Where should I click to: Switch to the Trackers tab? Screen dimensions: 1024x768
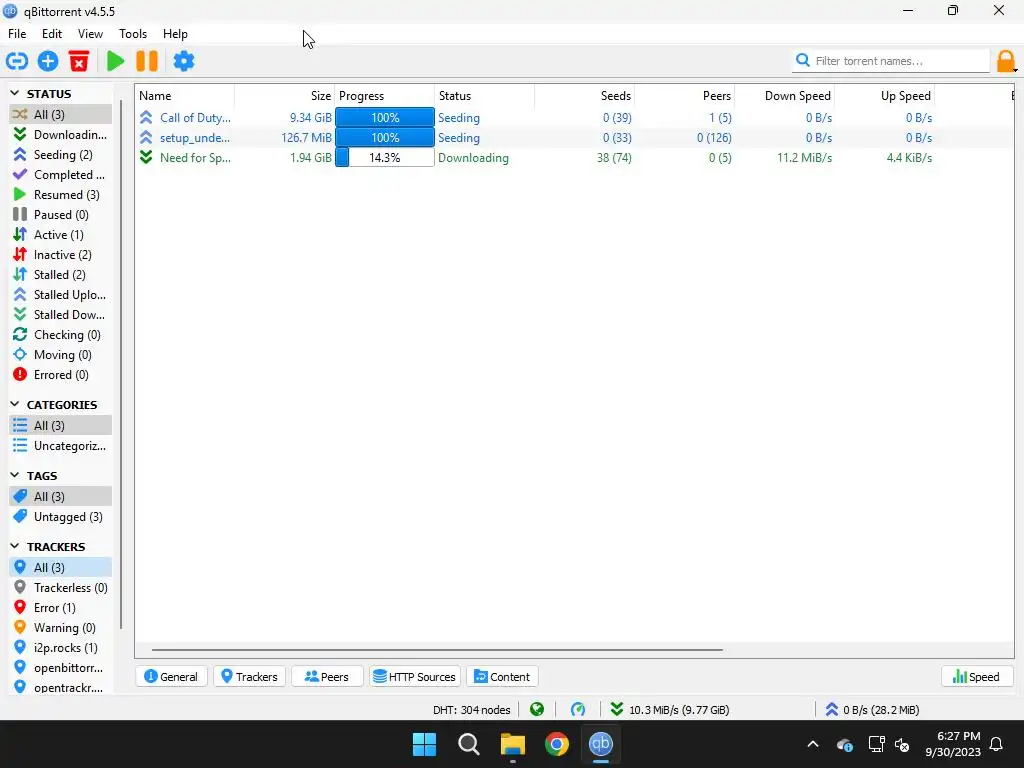click(249, 677)
